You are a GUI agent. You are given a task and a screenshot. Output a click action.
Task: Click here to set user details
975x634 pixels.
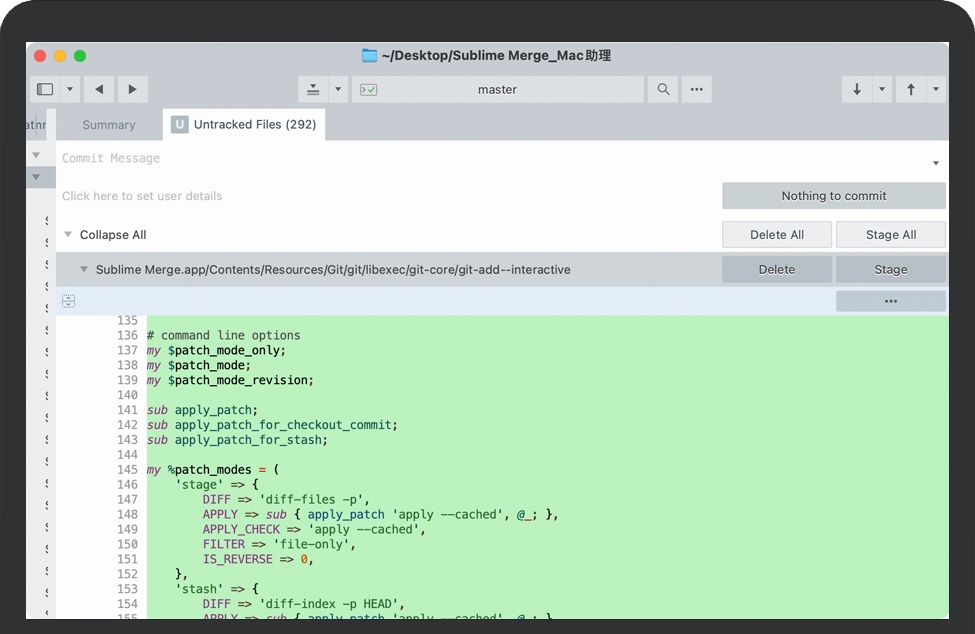tap(142, 196)
